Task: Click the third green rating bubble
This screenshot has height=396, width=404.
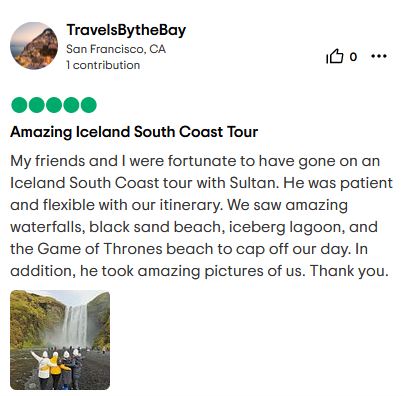Action: pyautogui.click(x=54, y=105)
